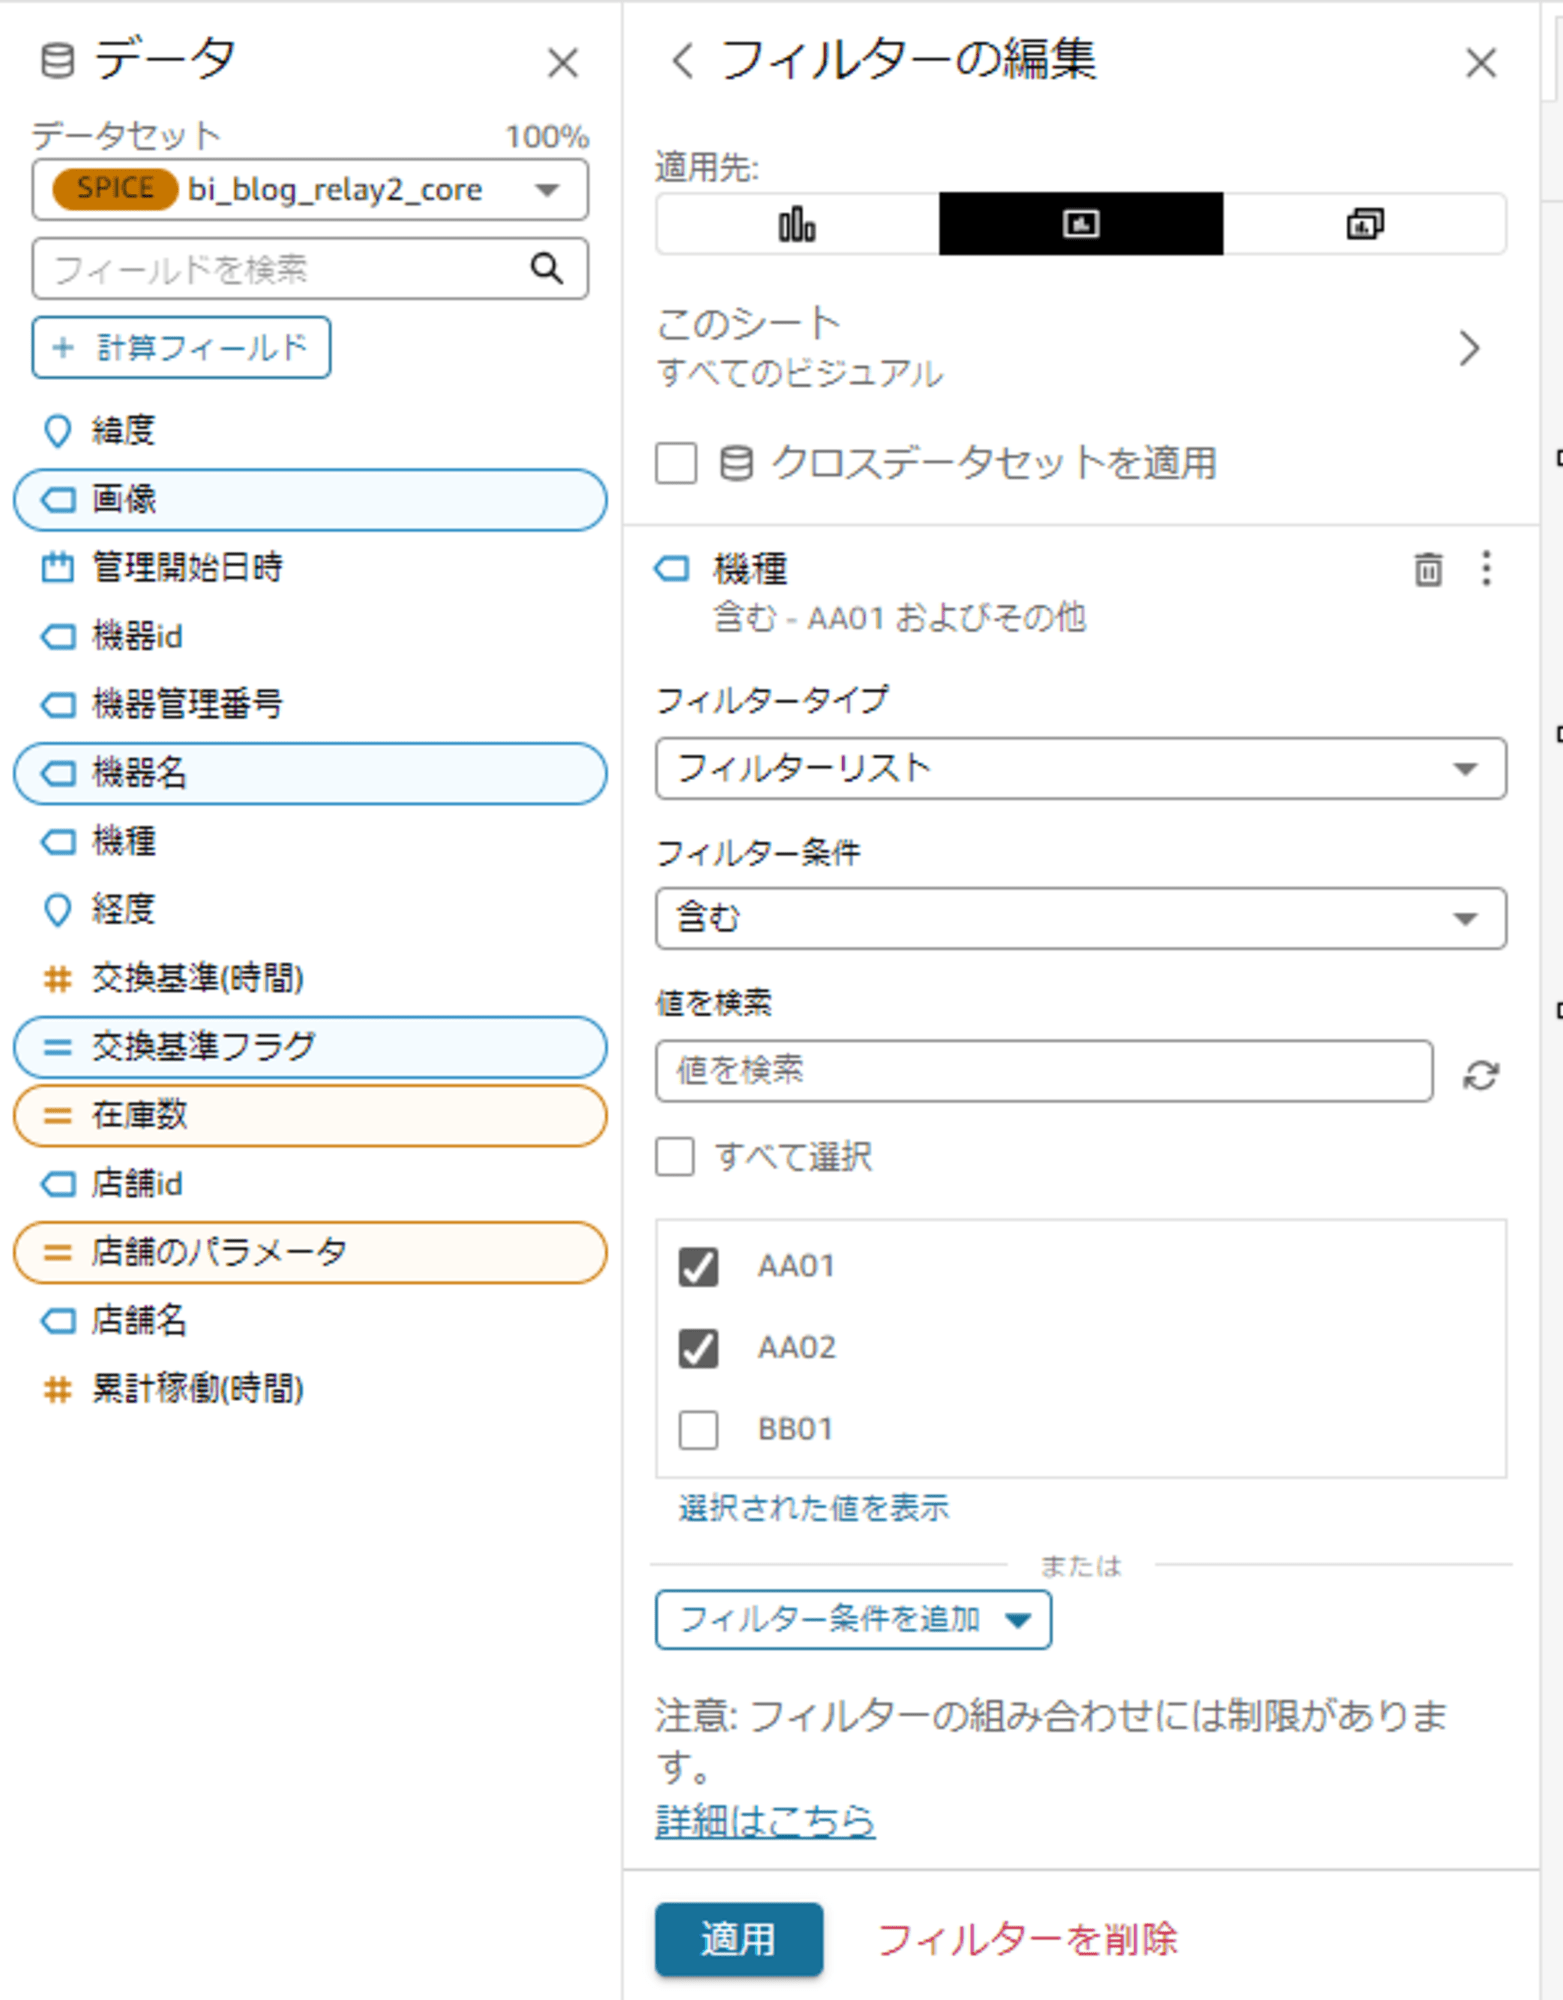The width and height of the screenshot is (1563, 2000).
Task: Select the 機器名 field
Action: [x=310, y=773]
